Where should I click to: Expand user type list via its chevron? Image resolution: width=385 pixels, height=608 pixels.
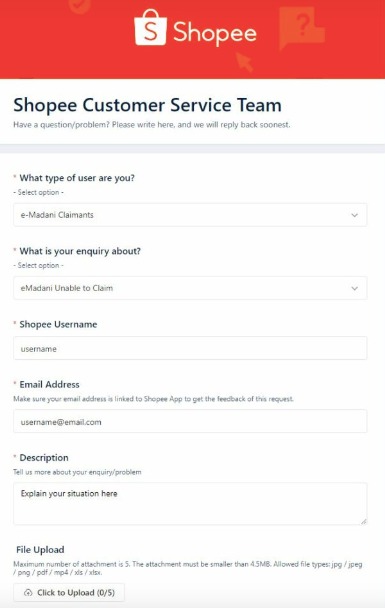point(354,215)
